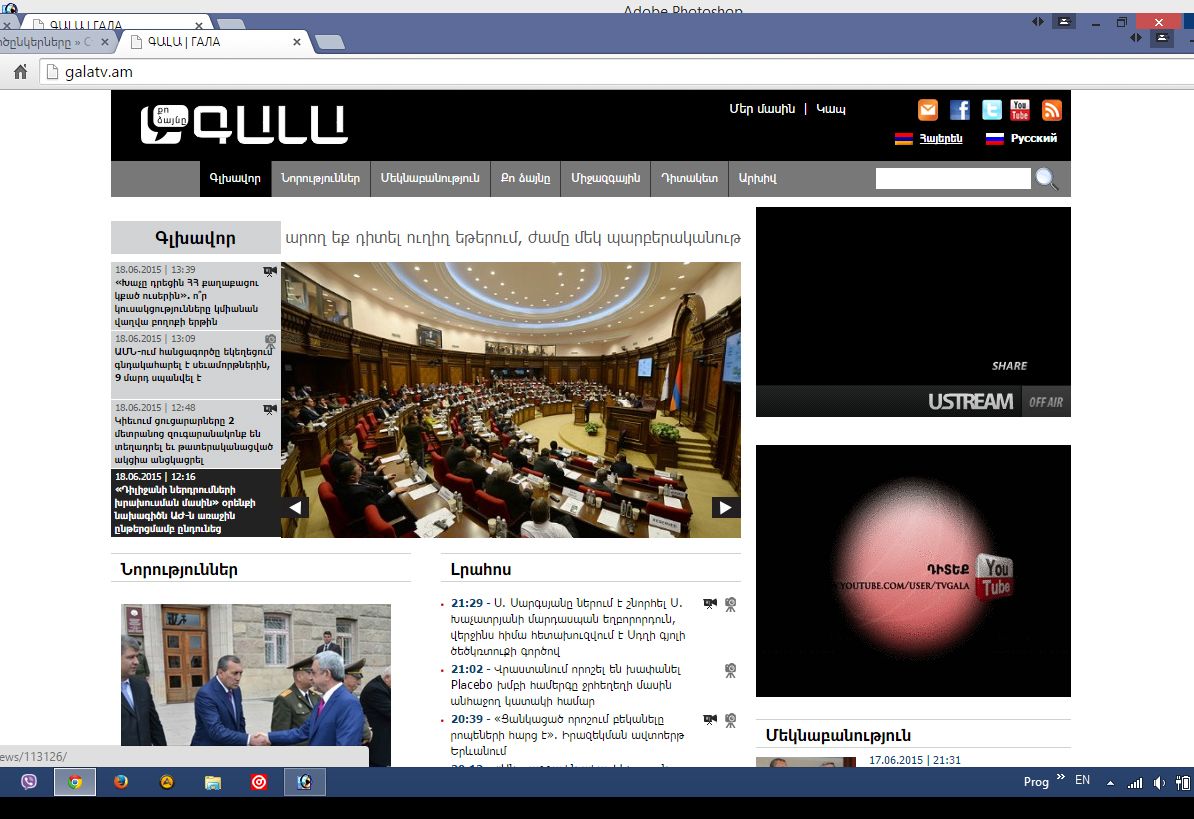Click the EN language indicator in the tray
The width and height of the screenshot is (1194, 819).
click(1082, 780)
